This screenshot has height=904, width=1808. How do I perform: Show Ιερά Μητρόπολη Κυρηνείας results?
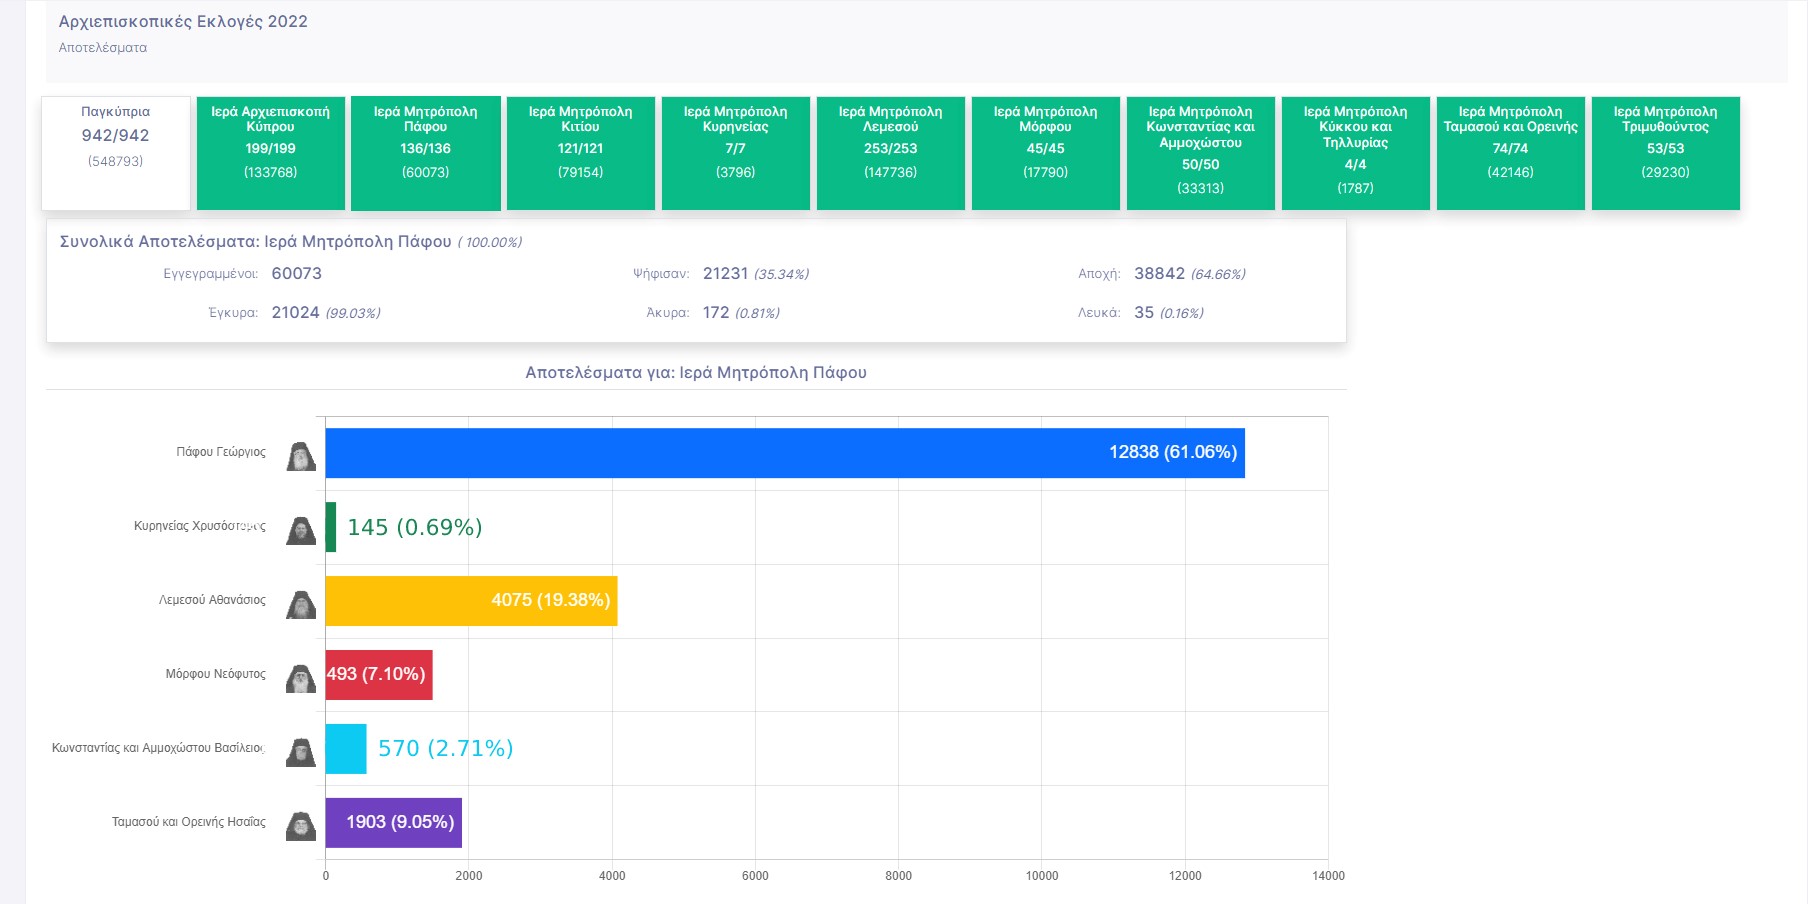[x=736, y=152]
